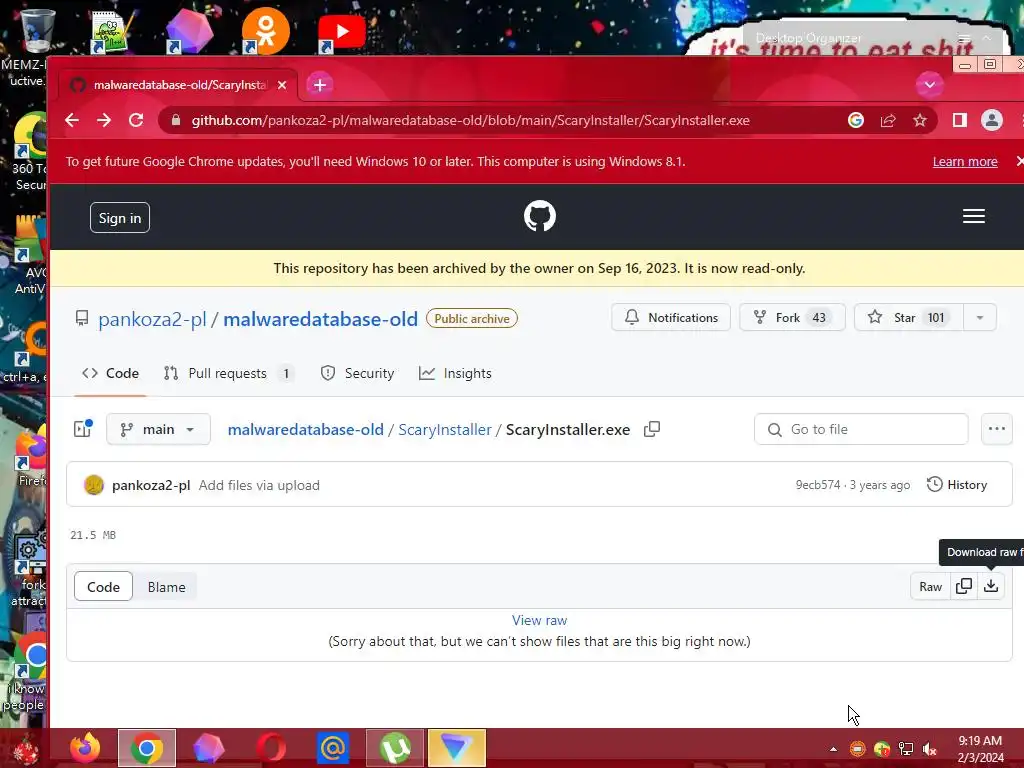Image resolution: width=1024 pixels, height=768 pixels.
Task: Click the Sign in button
Action: coord(120,217)
